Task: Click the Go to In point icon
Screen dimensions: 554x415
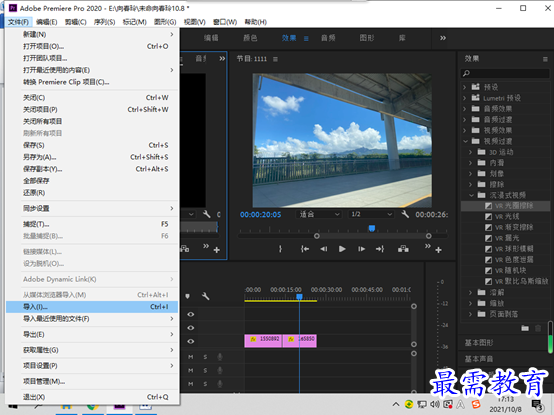Action: point(305,249)
